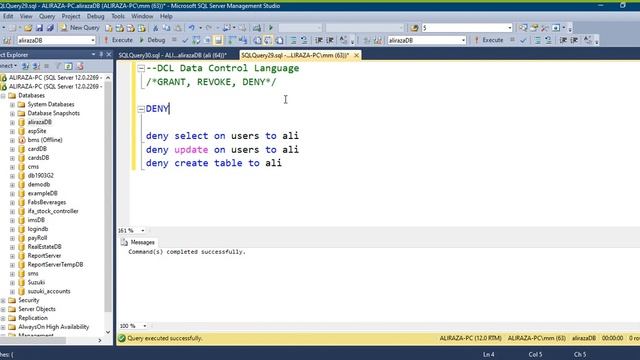Select bms (Offline) database
This screenshot has height=360, width=640.
point(45,140)
